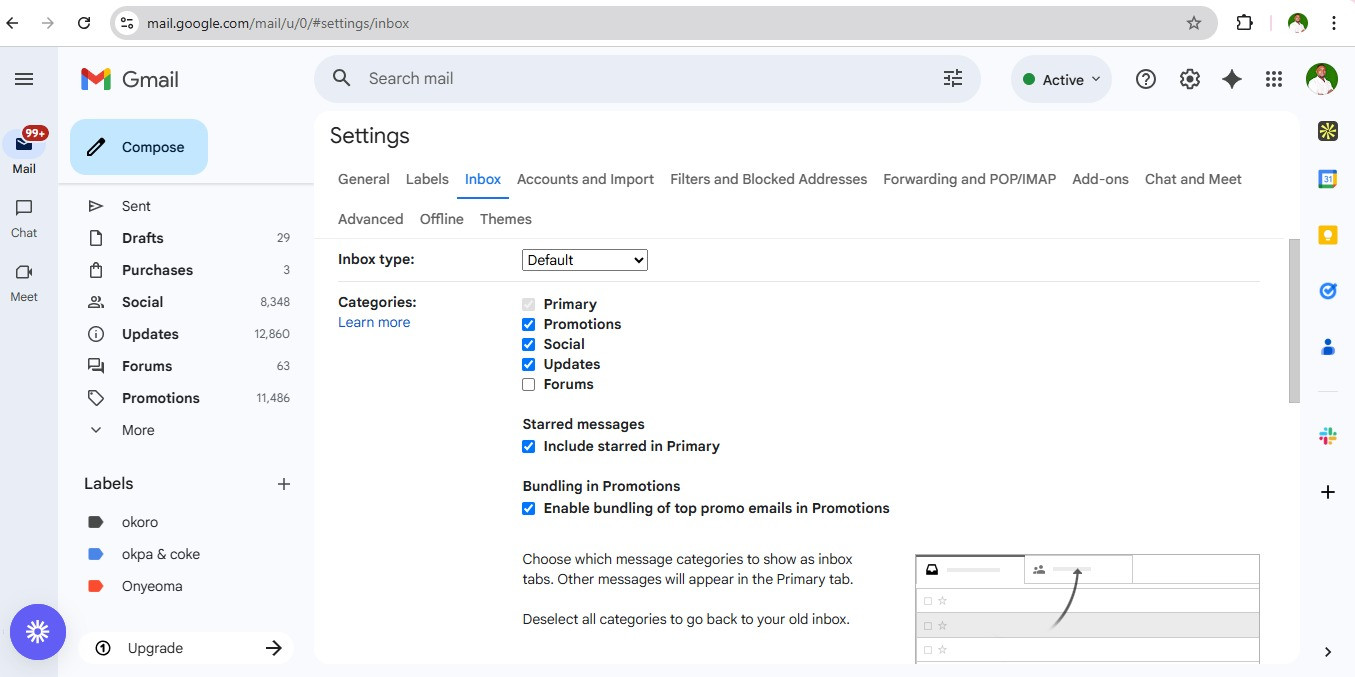The width and height of the screenshot is (1355, 677).
Task: Bookmark this tab star icon
Action: pos(1194,23)
